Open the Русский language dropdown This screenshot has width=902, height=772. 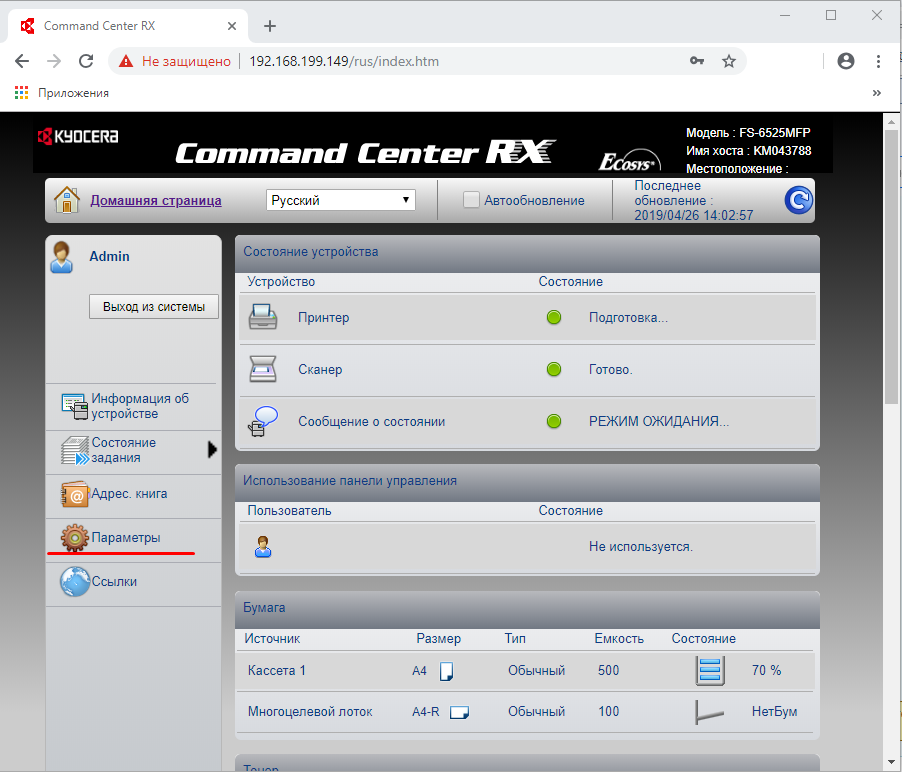click(x=341, y=200)
